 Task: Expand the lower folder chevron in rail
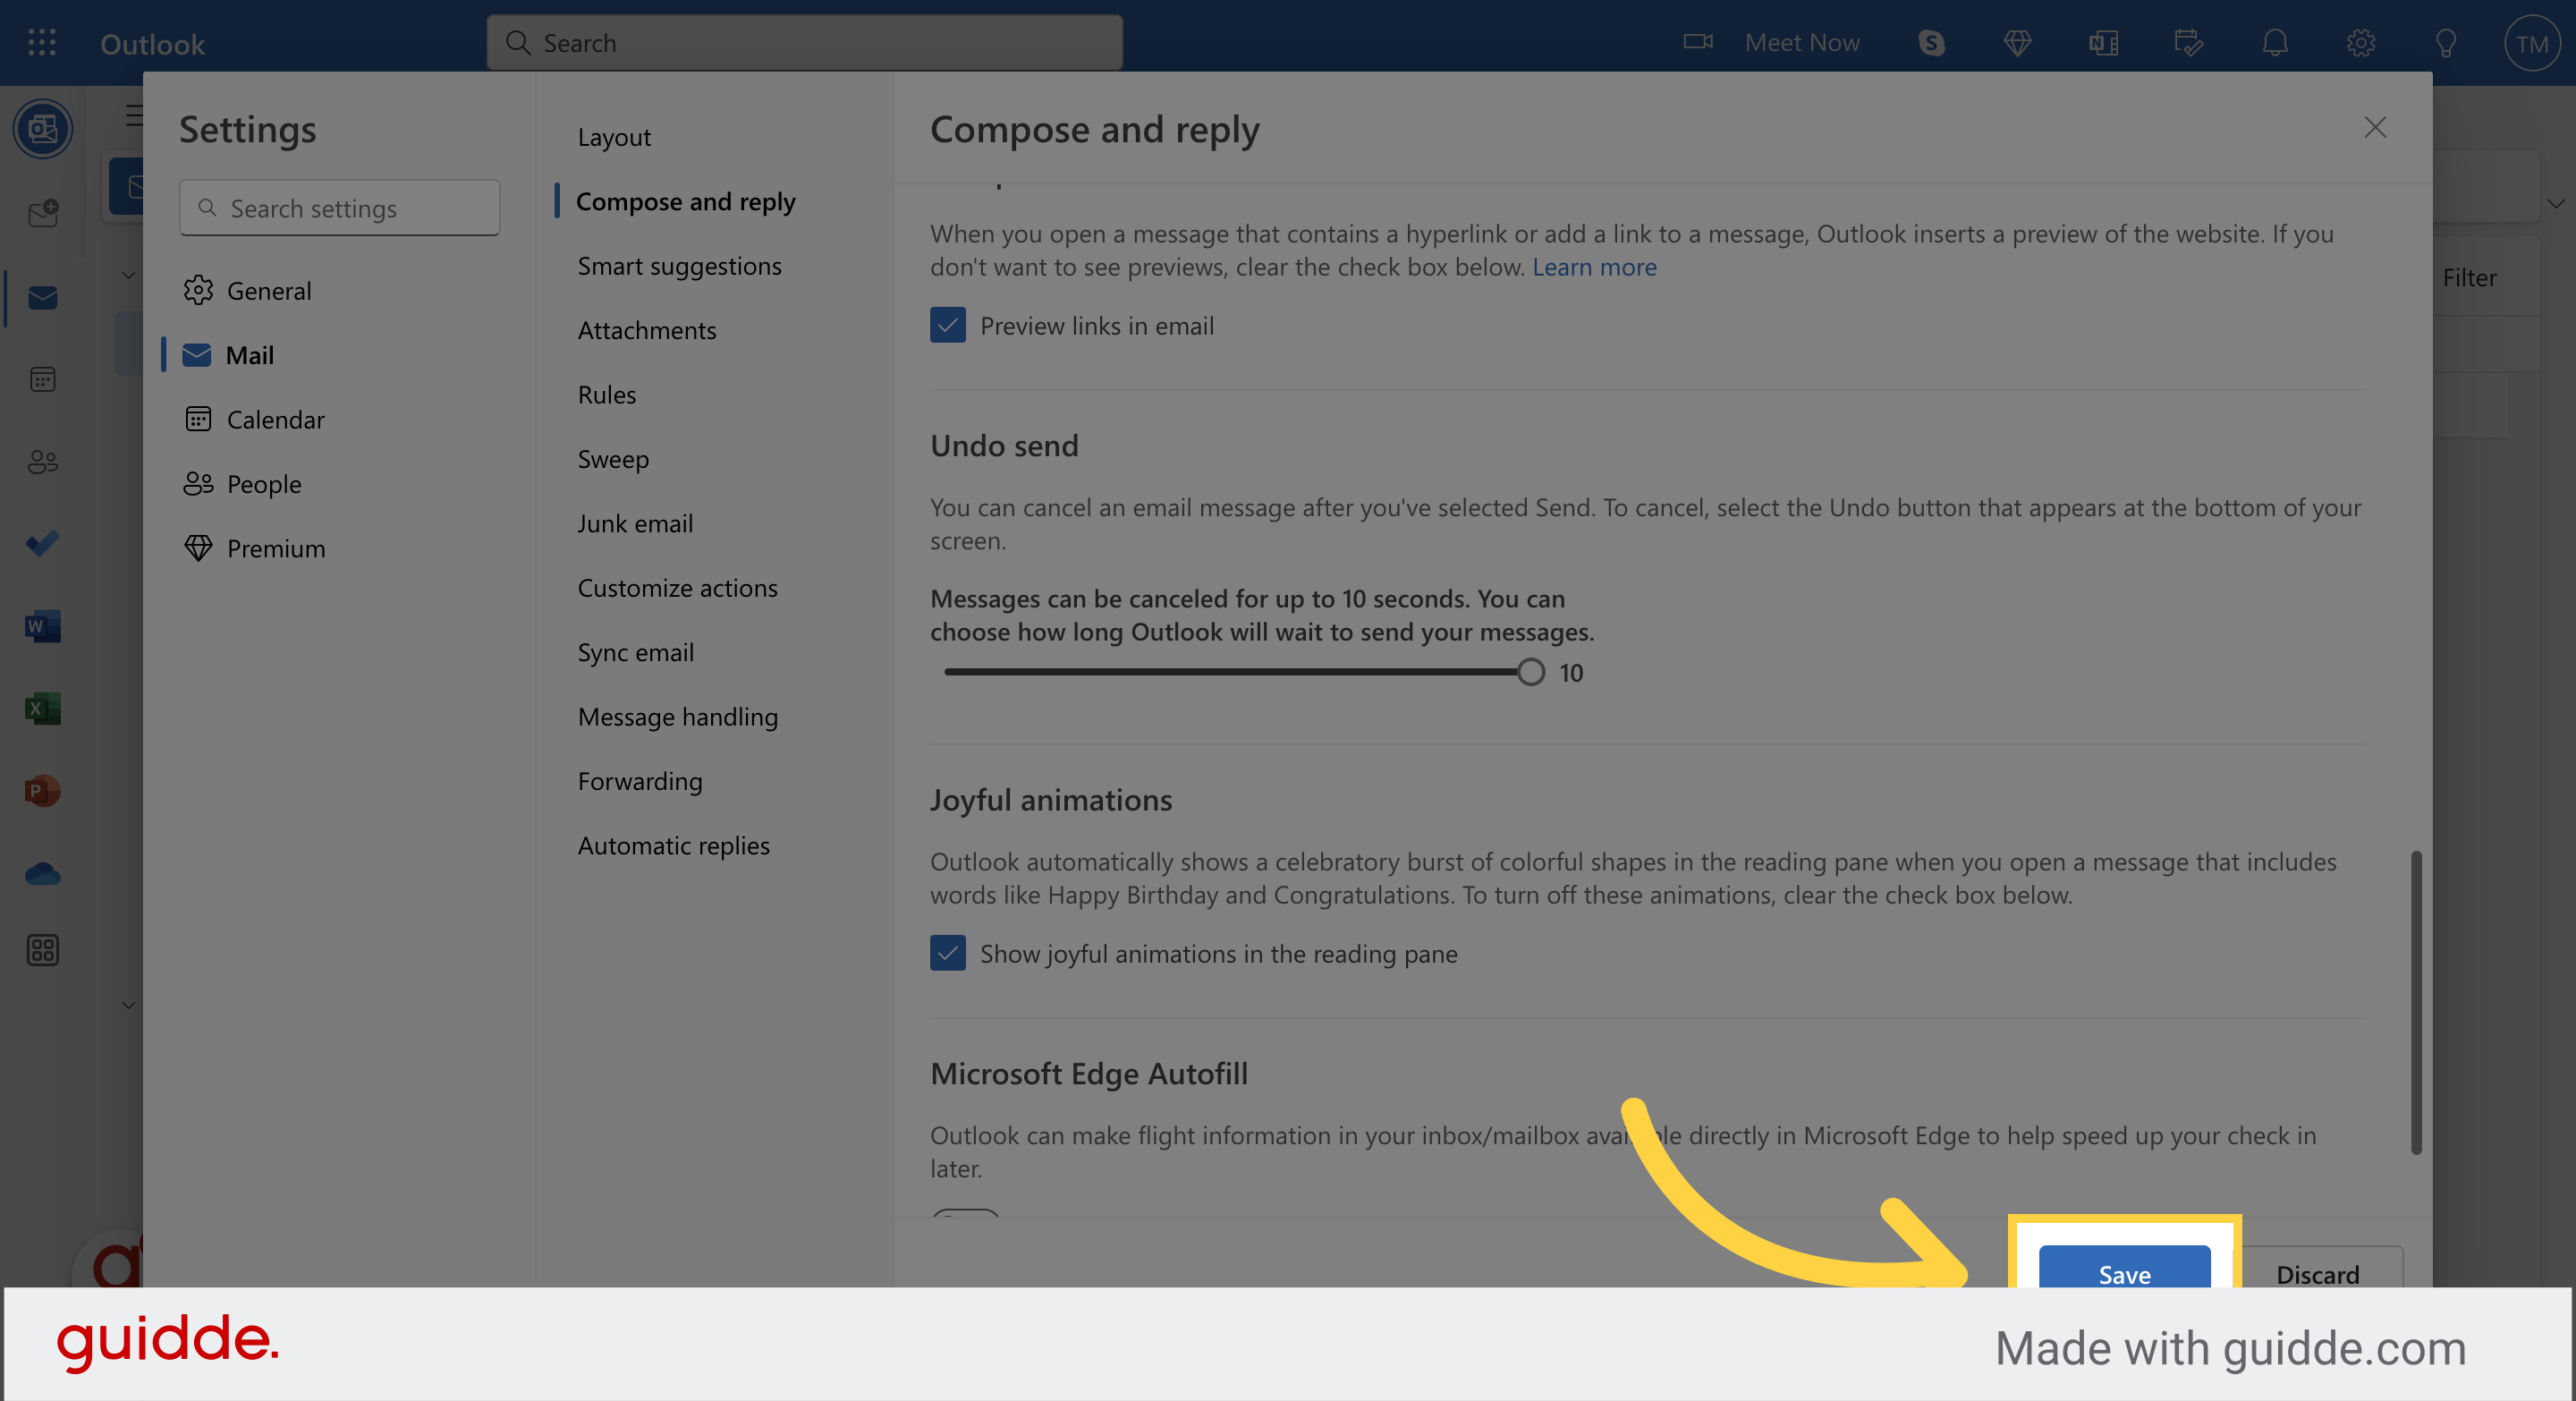(x=128, y=1005)
